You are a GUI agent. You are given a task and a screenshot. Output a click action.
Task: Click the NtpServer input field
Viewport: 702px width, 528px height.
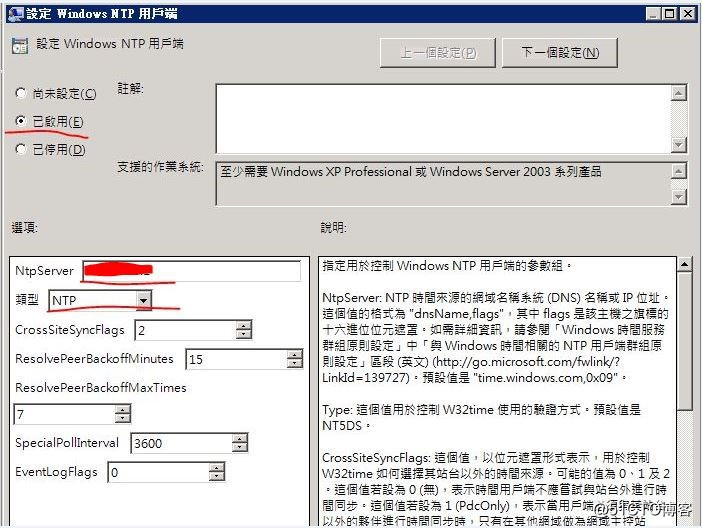[x=191, y=271]
